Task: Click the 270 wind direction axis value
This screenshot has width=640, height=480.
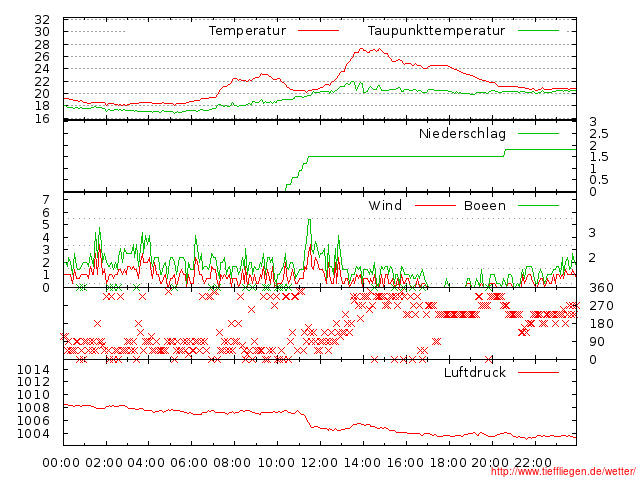Action: (601, 306)
